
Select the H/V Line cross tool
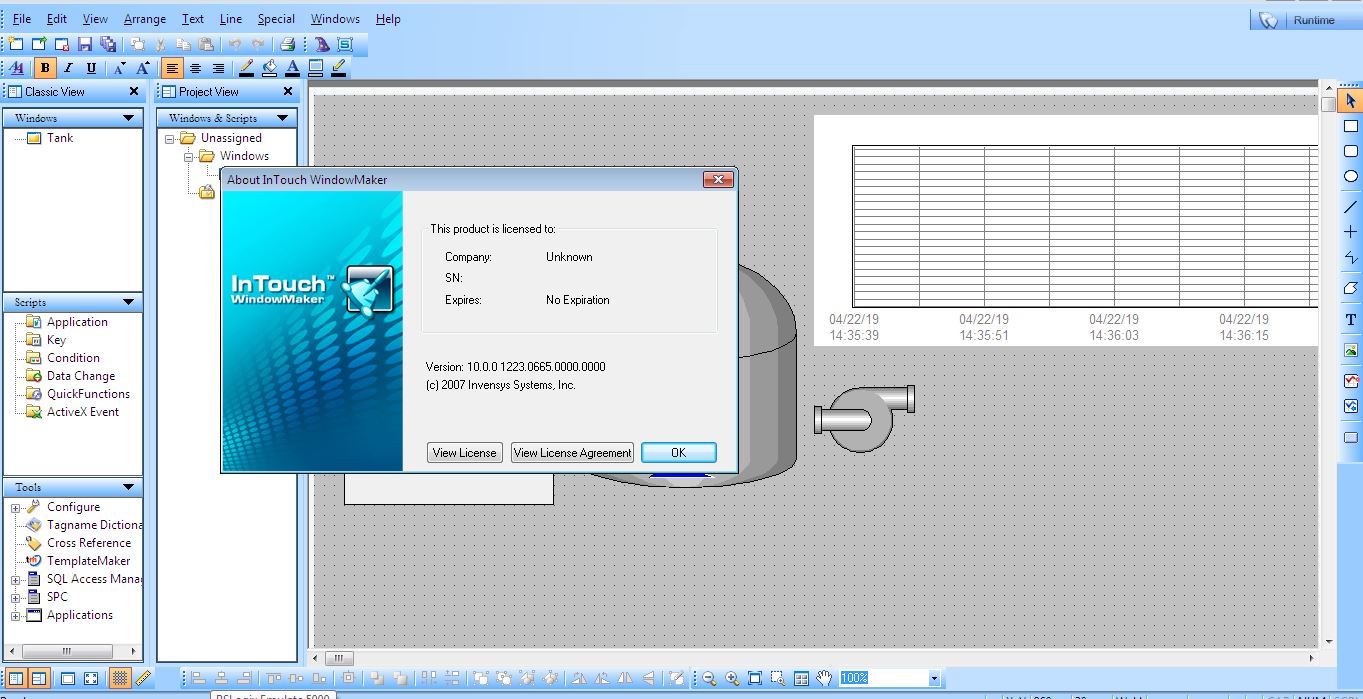click(1351, 232)
